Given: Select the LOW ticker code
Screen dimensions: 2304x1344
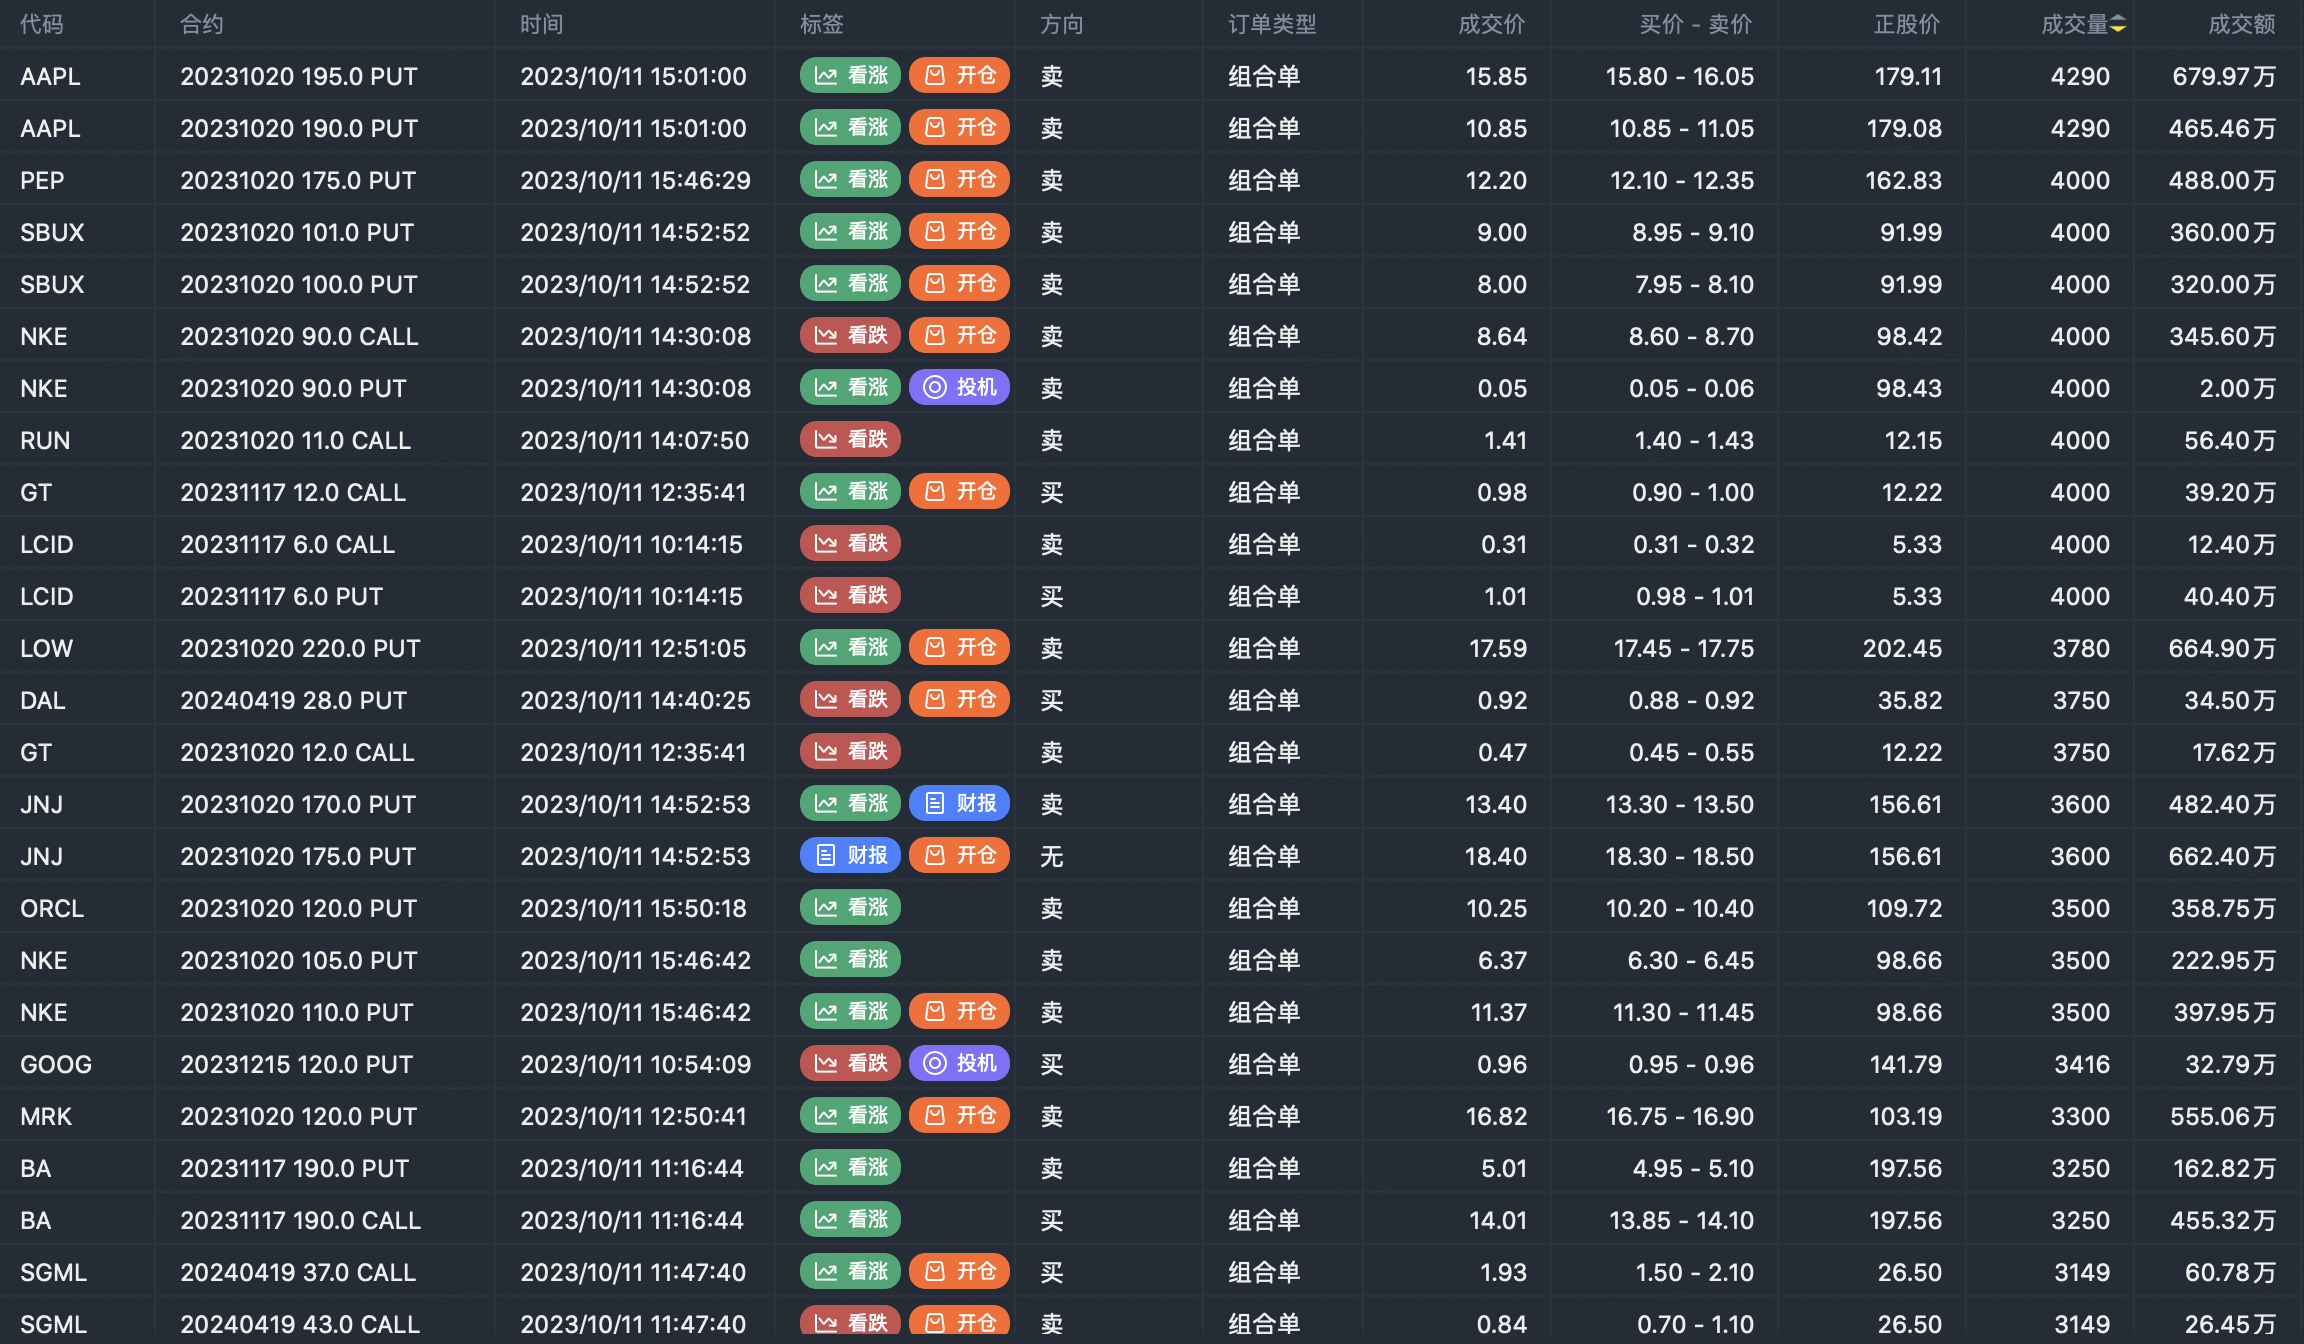Looking at the screenshot, I should click(x=46, y=648).
